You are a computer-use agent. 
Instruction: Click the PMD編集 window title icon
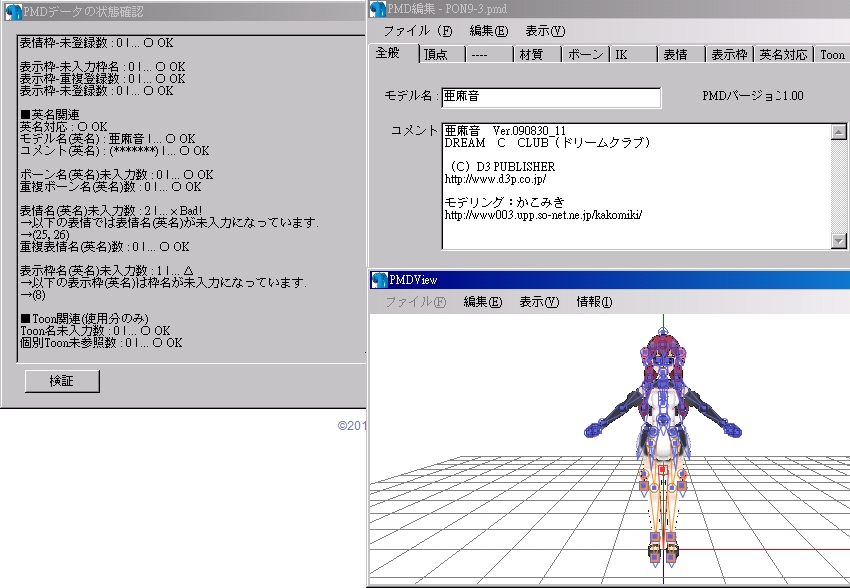pyautogui.click(x=378, y=9)
